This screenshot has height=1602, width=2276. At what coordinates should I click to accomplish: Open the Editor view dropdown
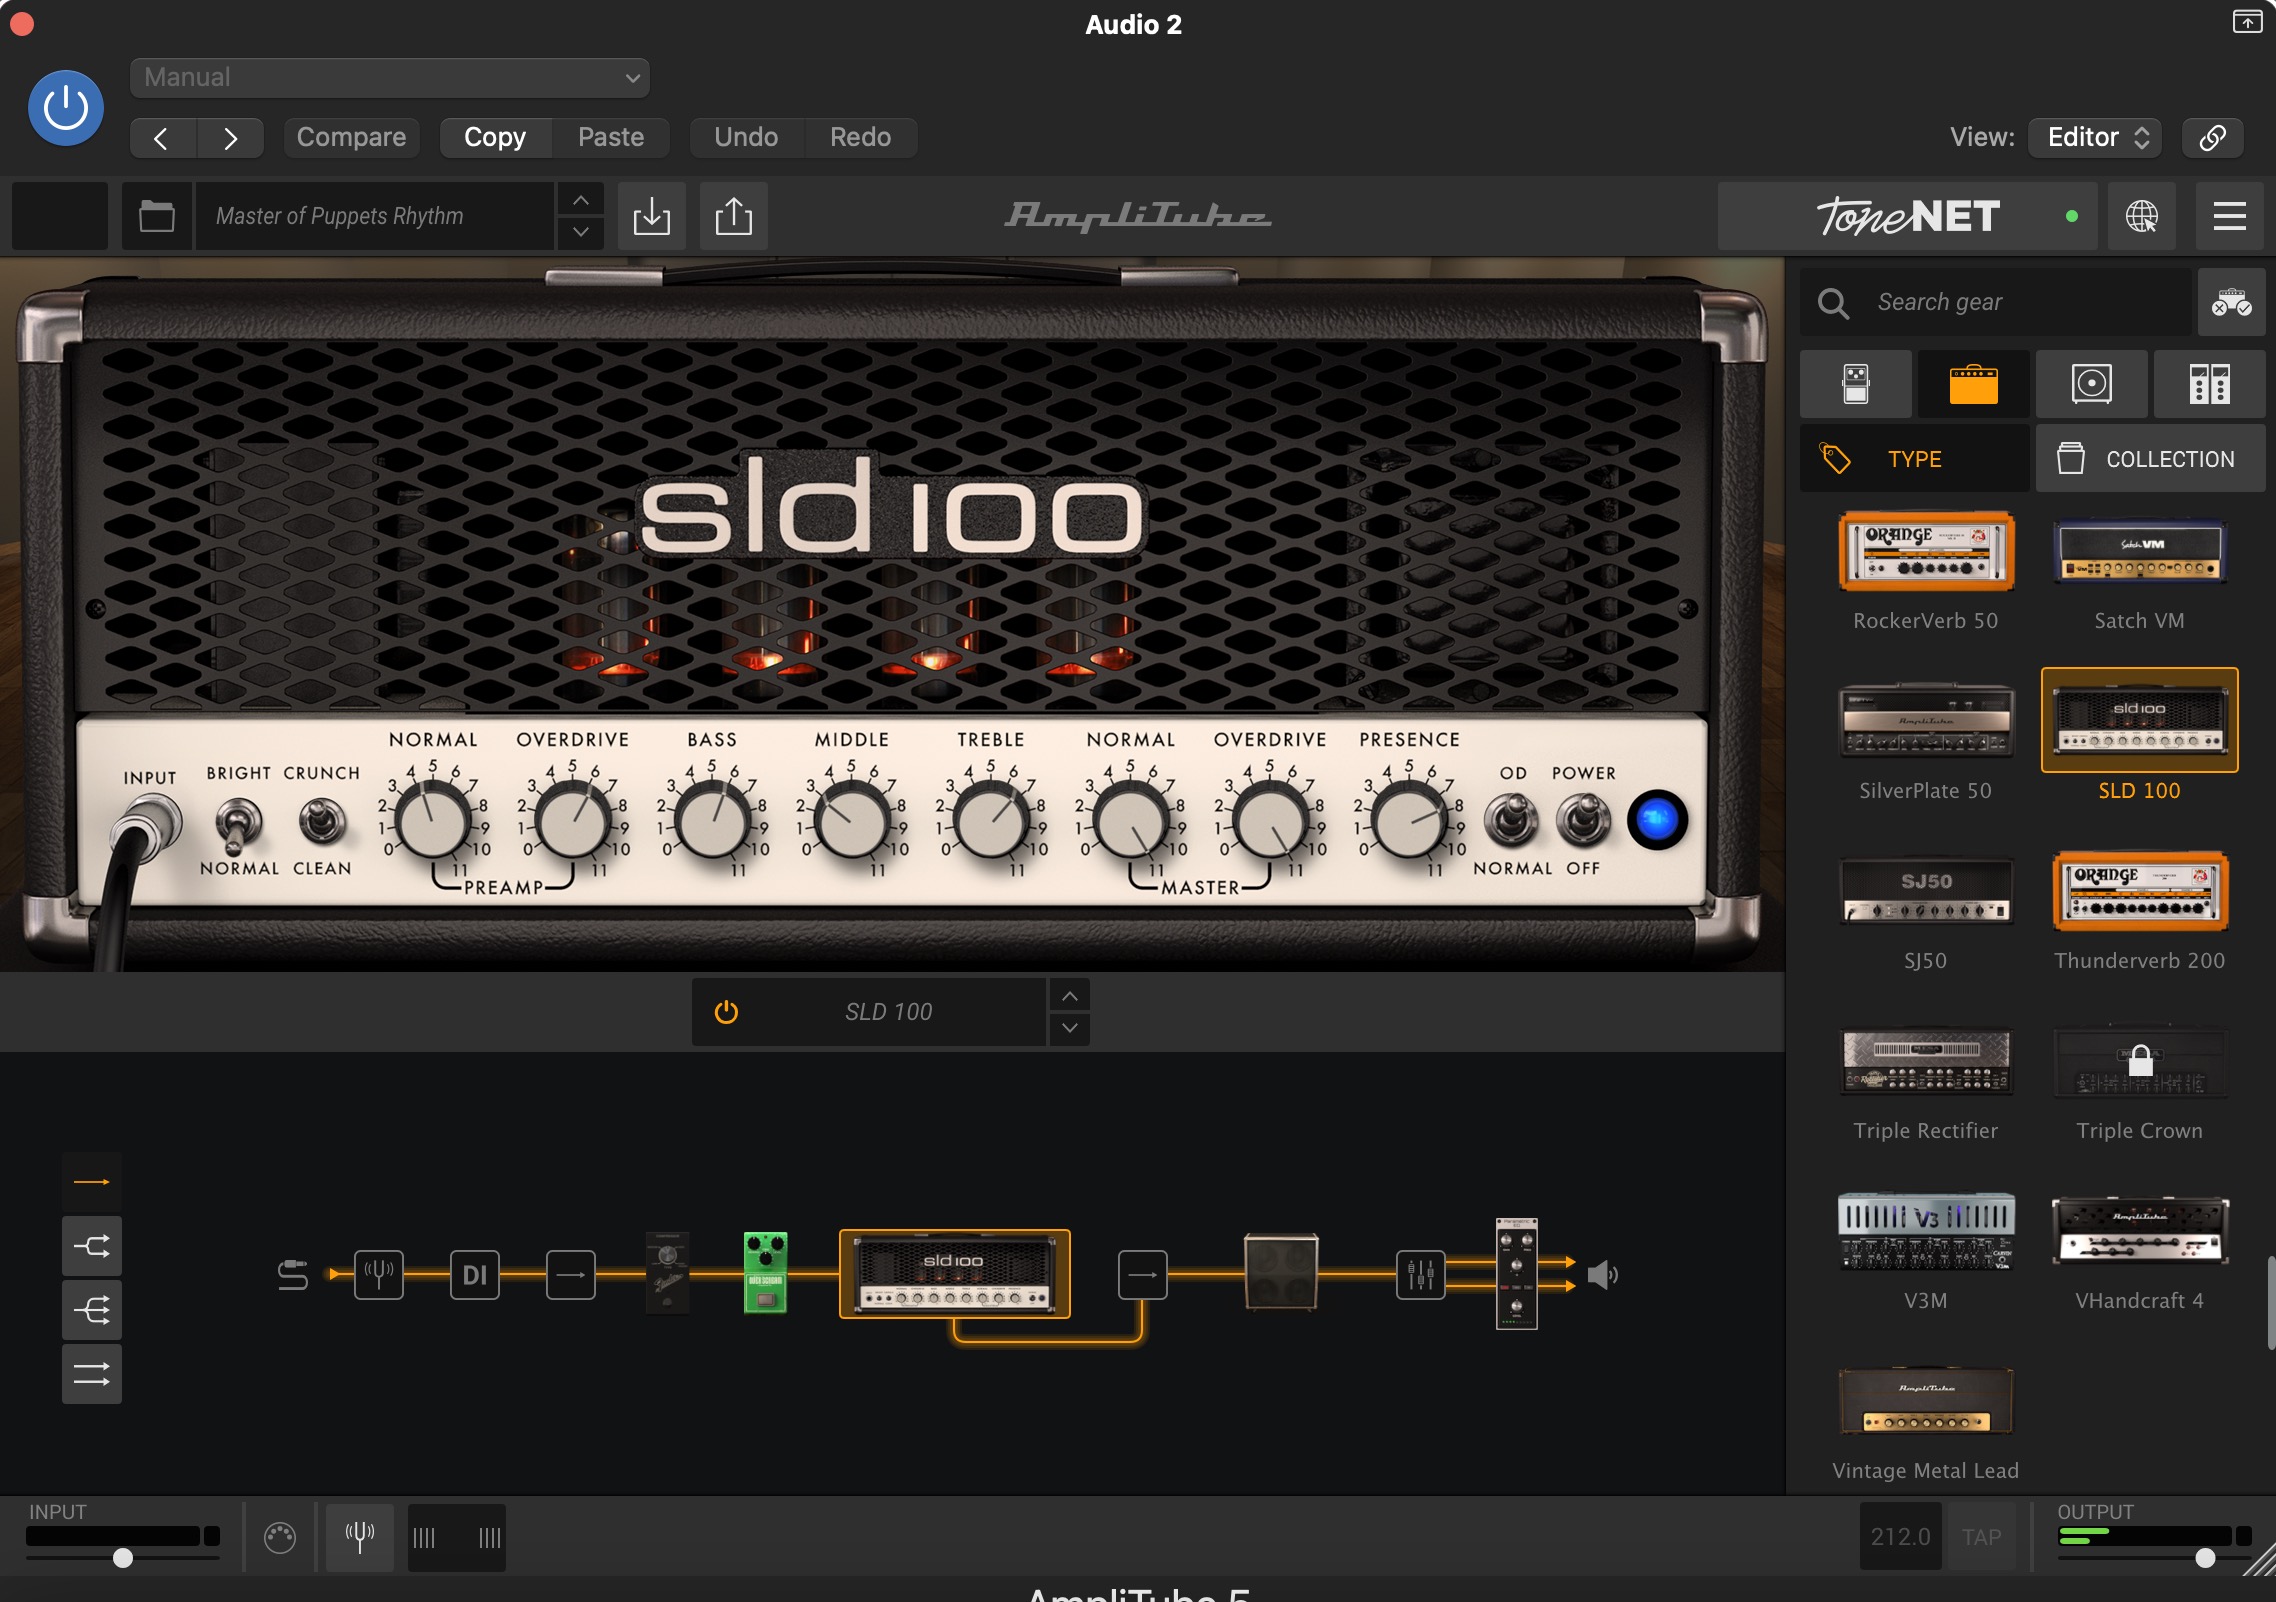[2096, 138]
